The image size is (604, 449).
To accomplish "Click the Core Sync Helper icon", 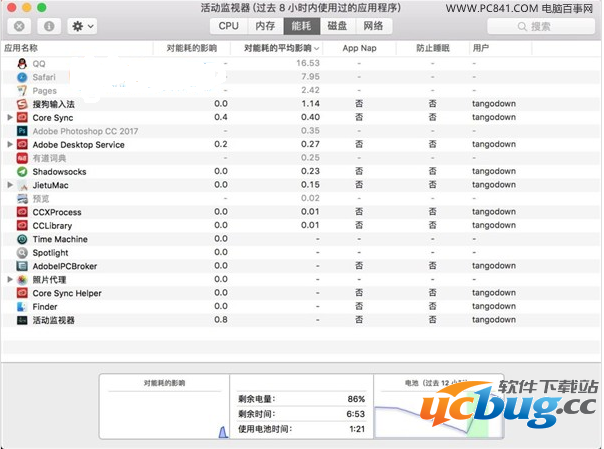I will [x=22, y=293].
